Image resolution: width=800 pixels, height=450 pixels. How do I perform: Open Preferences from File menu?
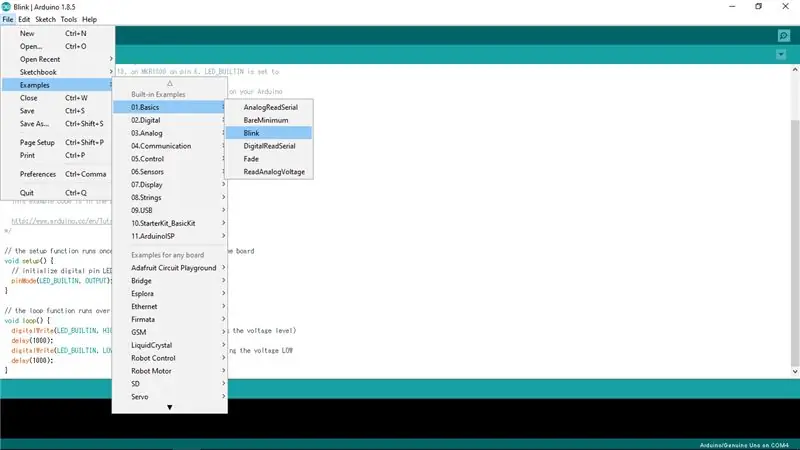57,174
